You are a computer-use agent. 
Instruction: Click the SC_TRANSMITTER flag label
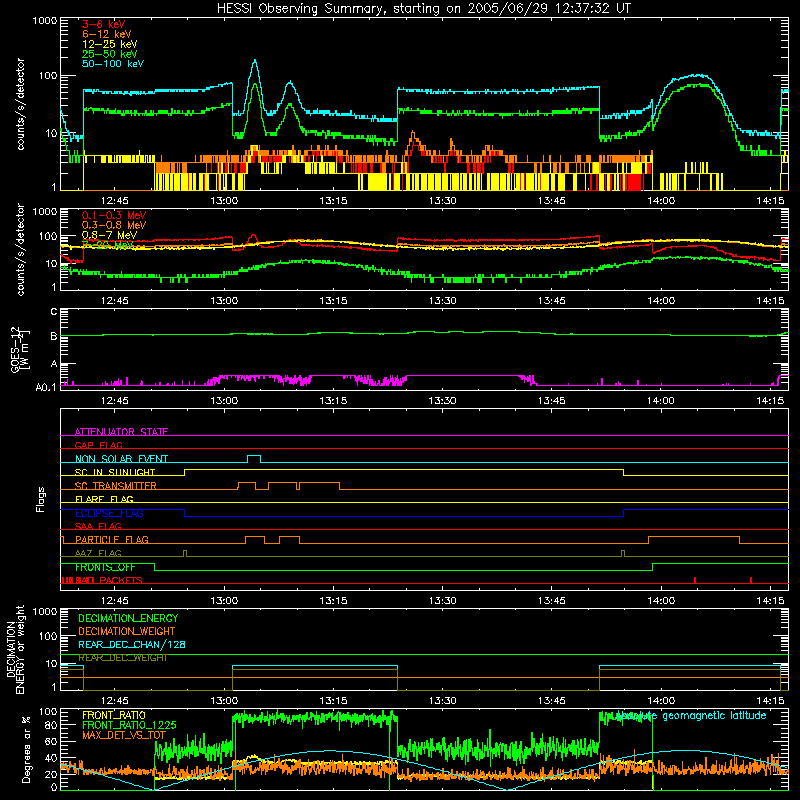click(x=116, y=486)
